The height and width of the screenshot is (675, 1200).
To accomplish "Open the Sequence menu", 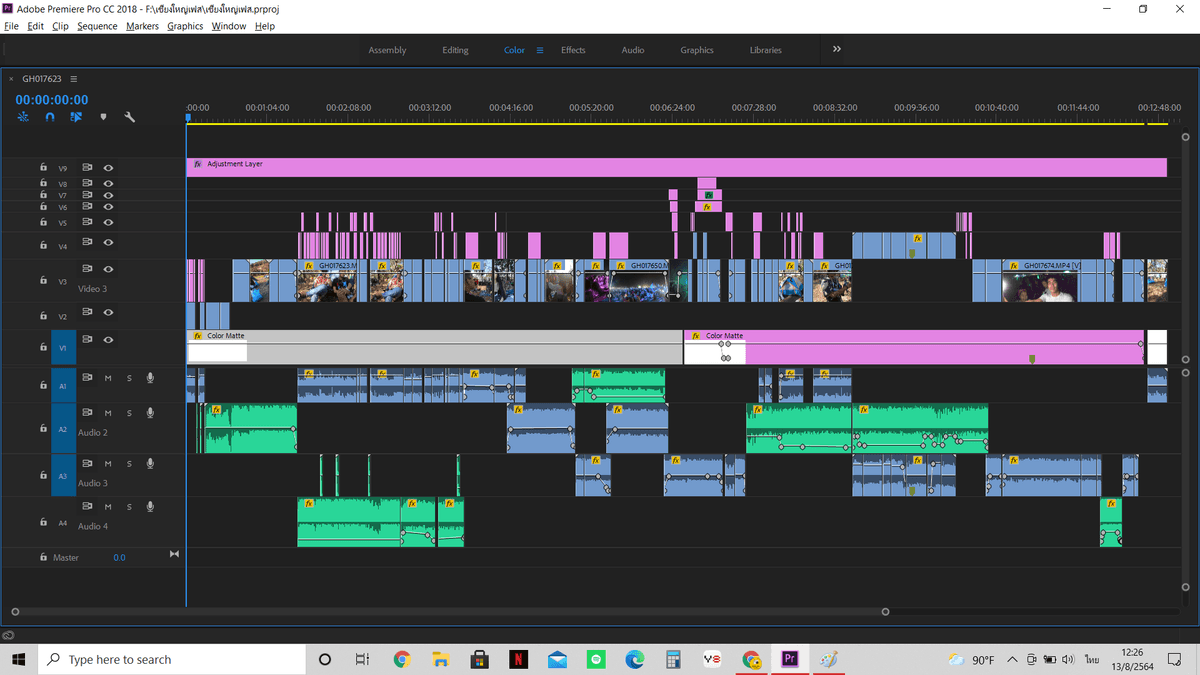I will 97,26.
